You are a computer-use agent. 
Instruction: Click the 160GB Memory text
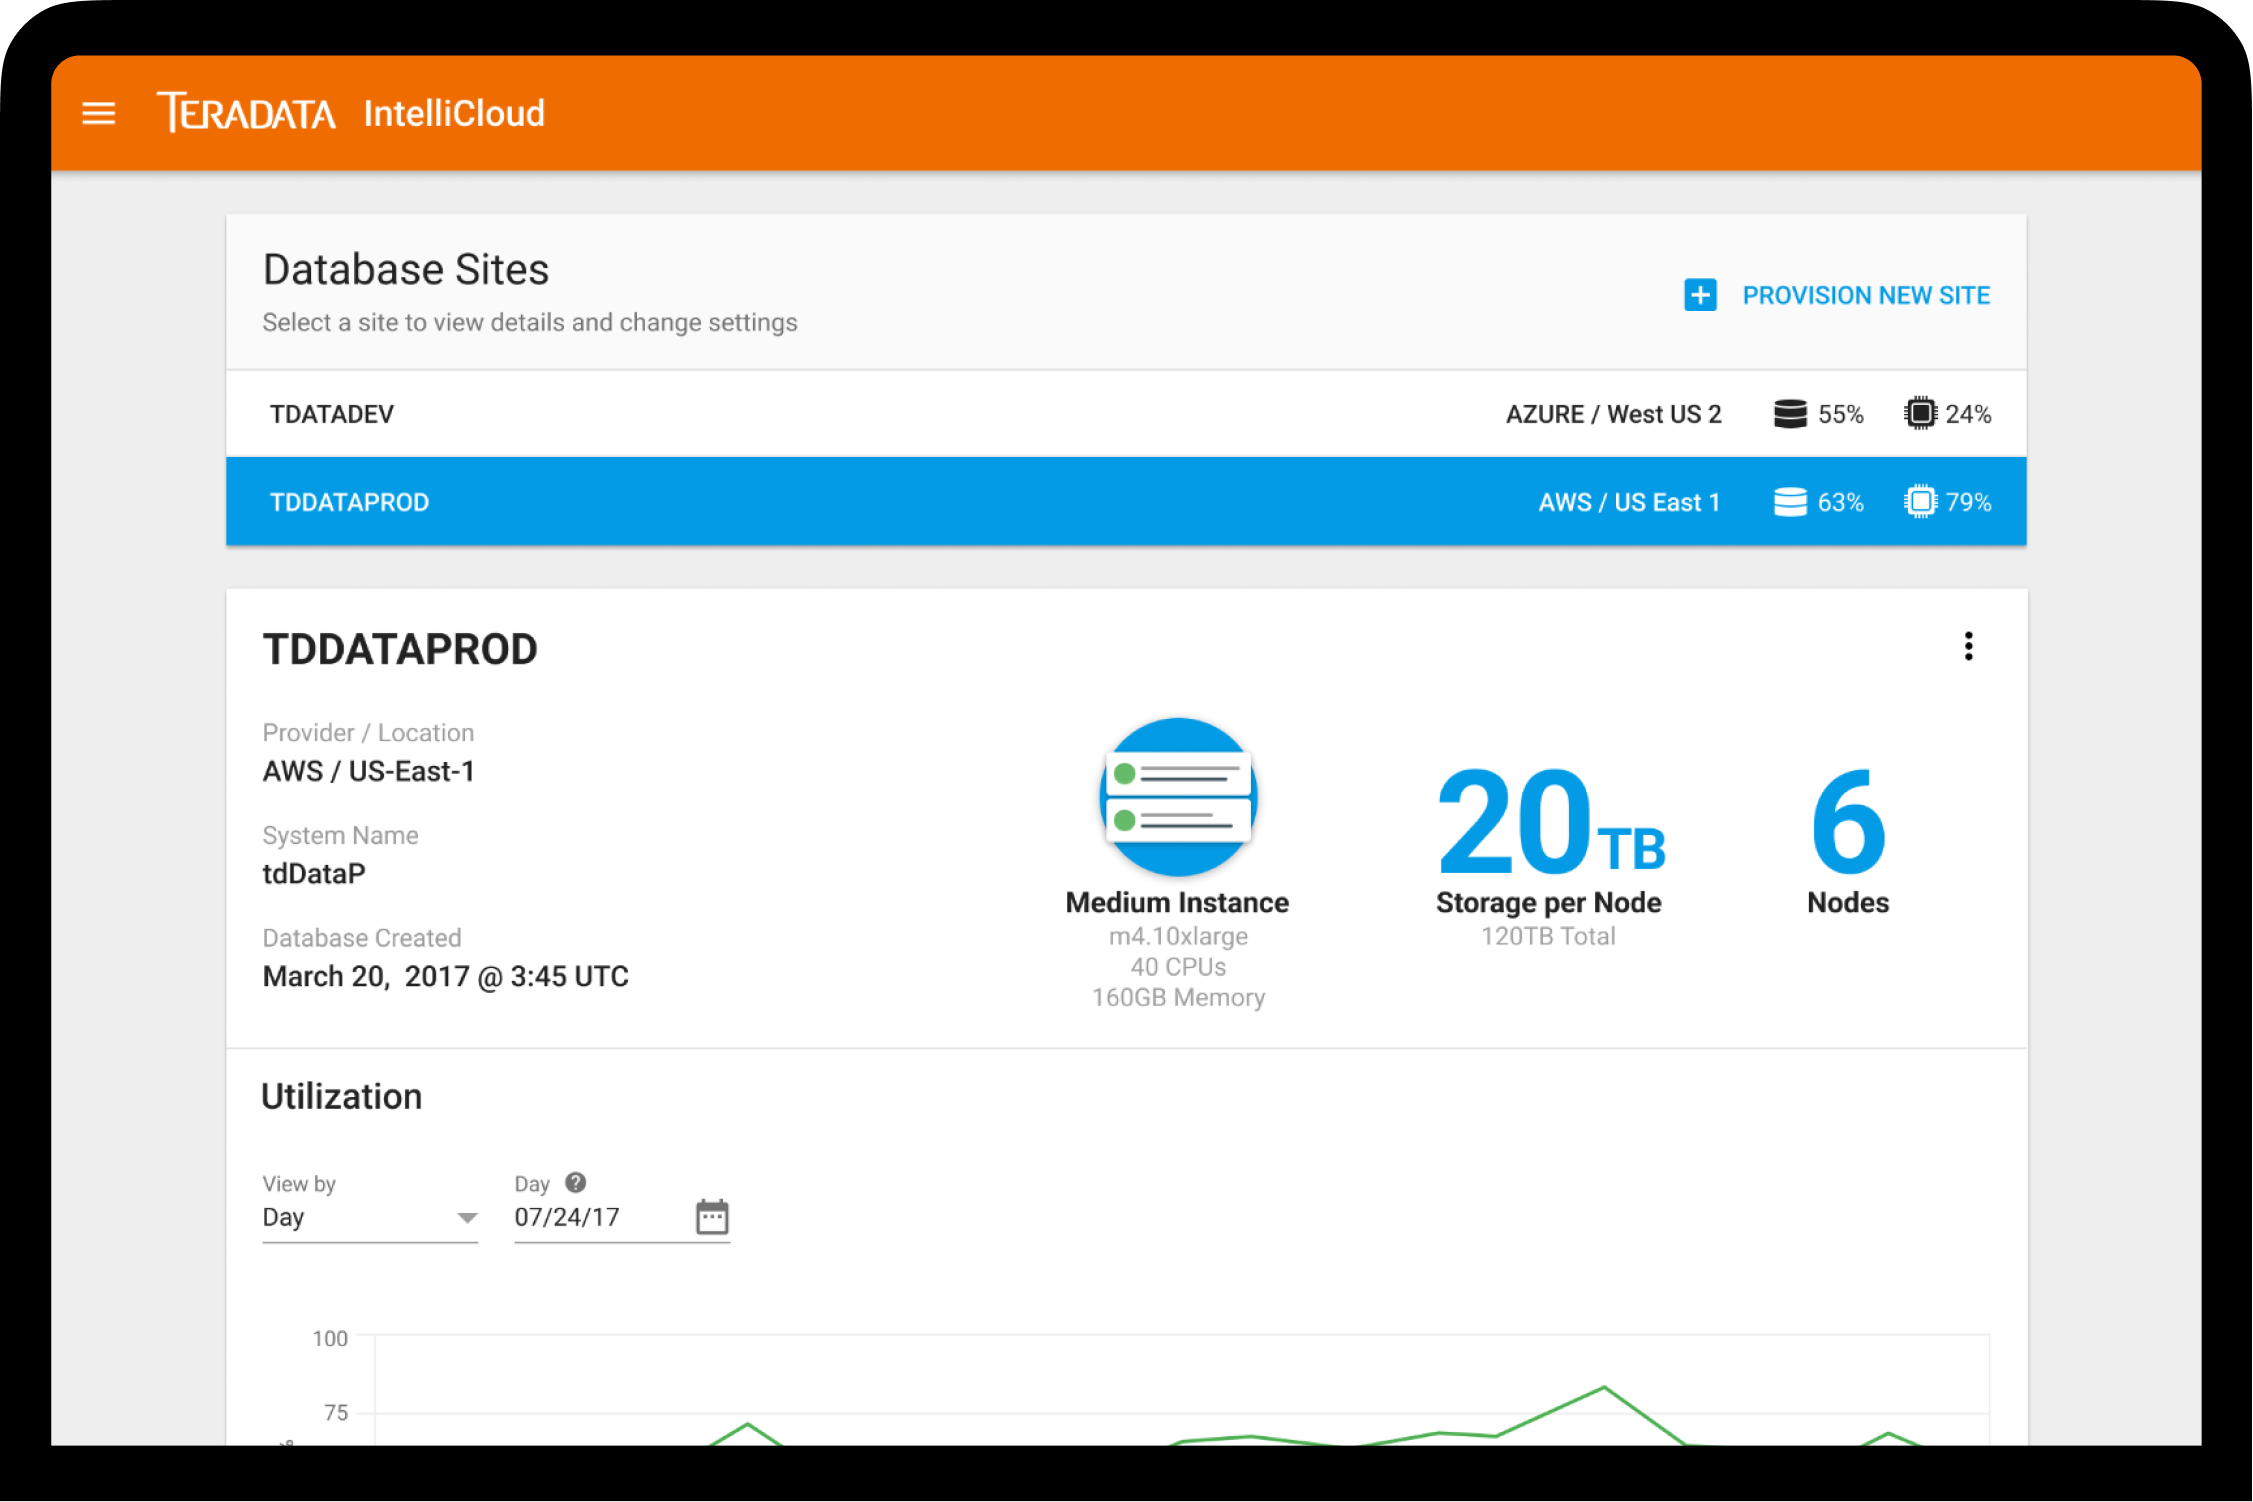(x=1178, y=997)
